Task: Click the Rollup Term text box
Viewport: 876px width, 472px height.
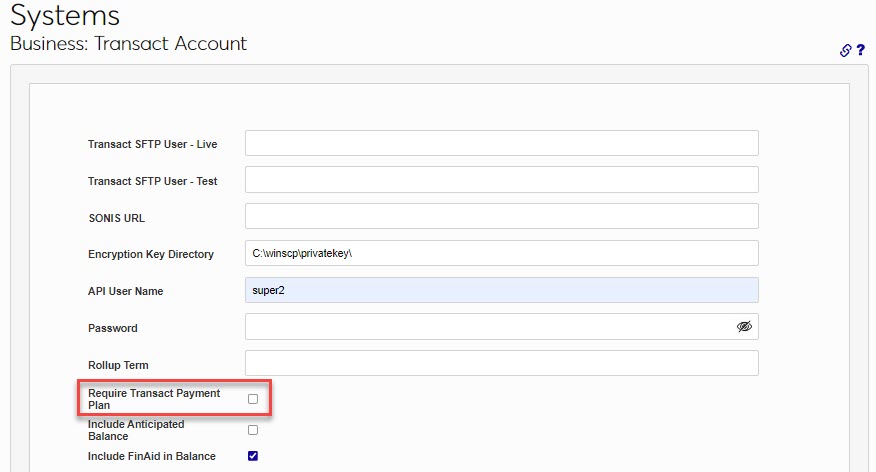Action: pos(502,363)
